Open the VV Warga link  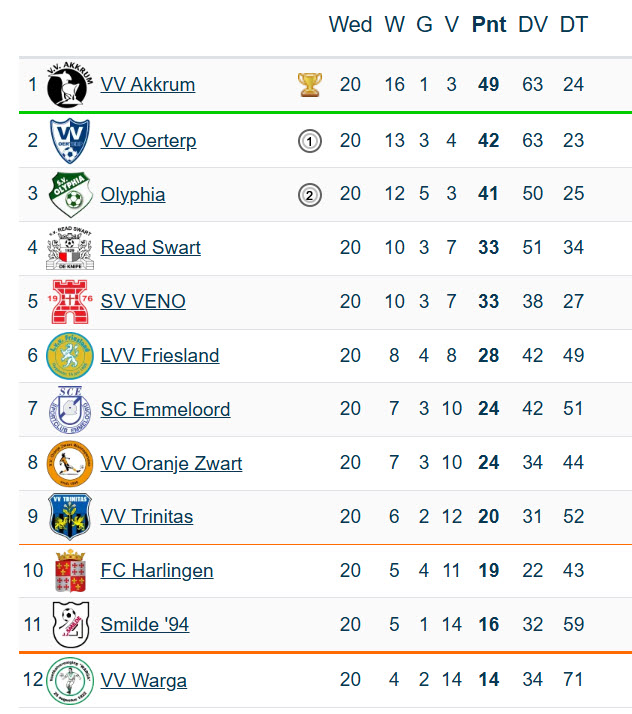(143, 681)
